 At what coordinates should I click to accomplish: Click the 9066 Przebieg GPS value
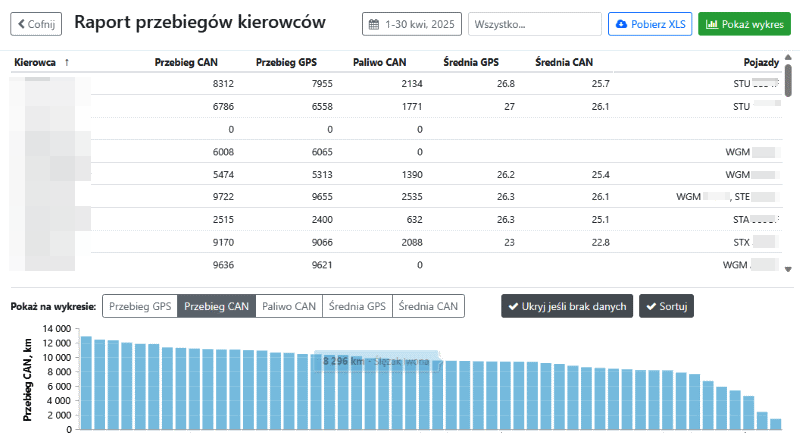click(322, 242)
